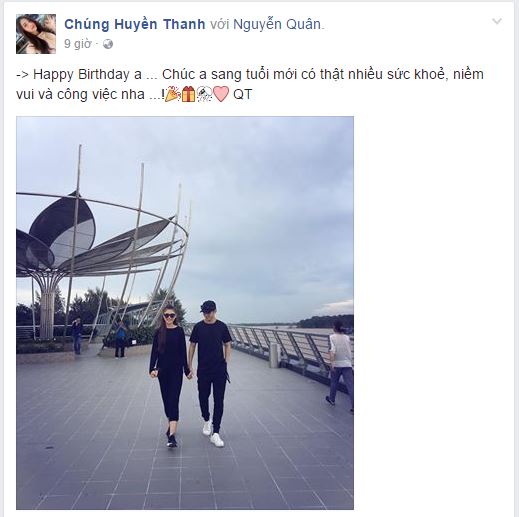
Task: Visit Chúng Huyền Thanh's profile name link
Action: (x=135, y=24)
